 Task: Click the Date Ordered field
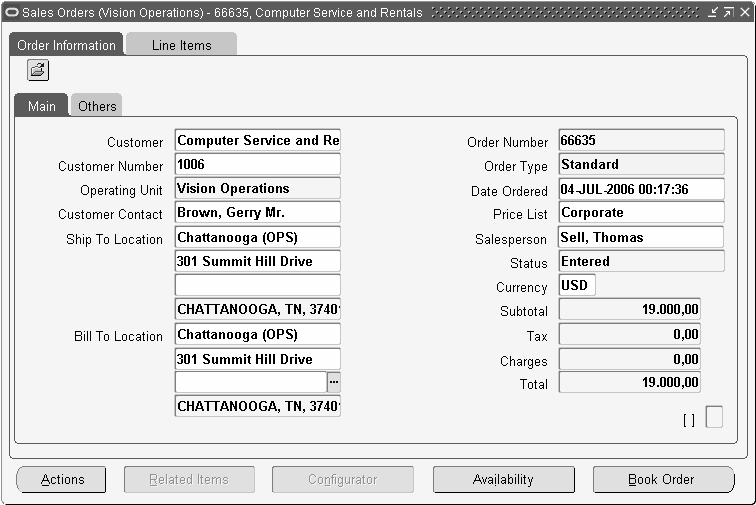click(x=642, y=189)
